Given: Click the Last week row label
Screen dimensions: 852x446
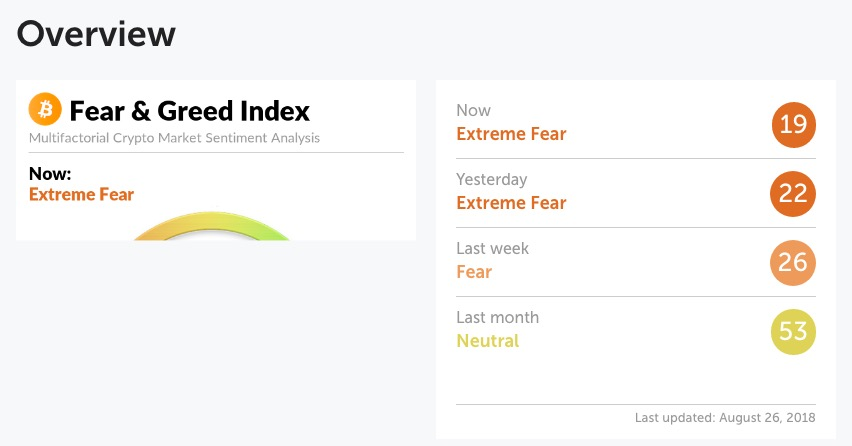Looking at the screenshot, I should [492, 248].
